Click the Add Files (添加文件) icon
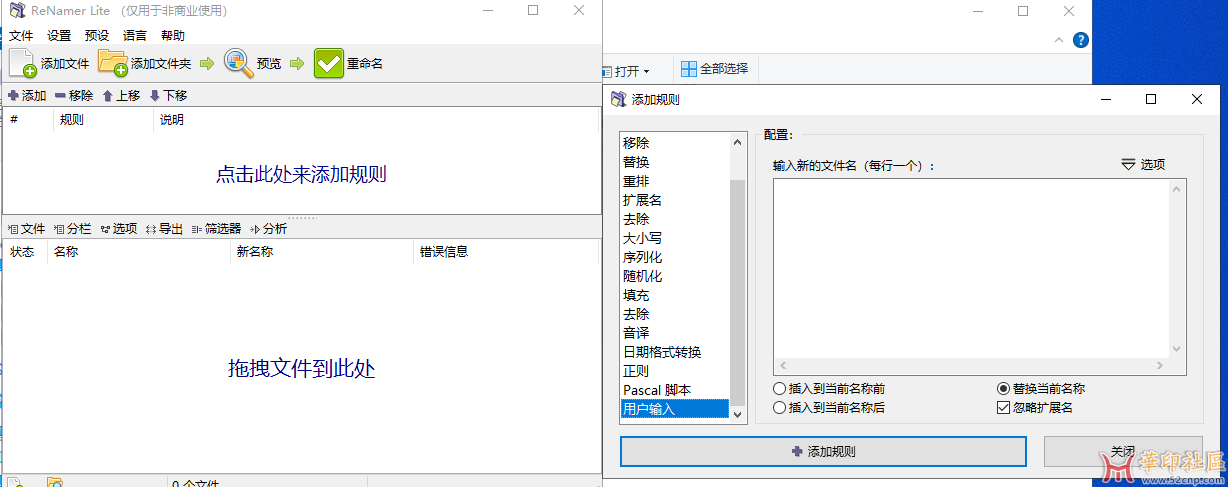The height and width of the screenshot is (487, 1228). (23, 63)
